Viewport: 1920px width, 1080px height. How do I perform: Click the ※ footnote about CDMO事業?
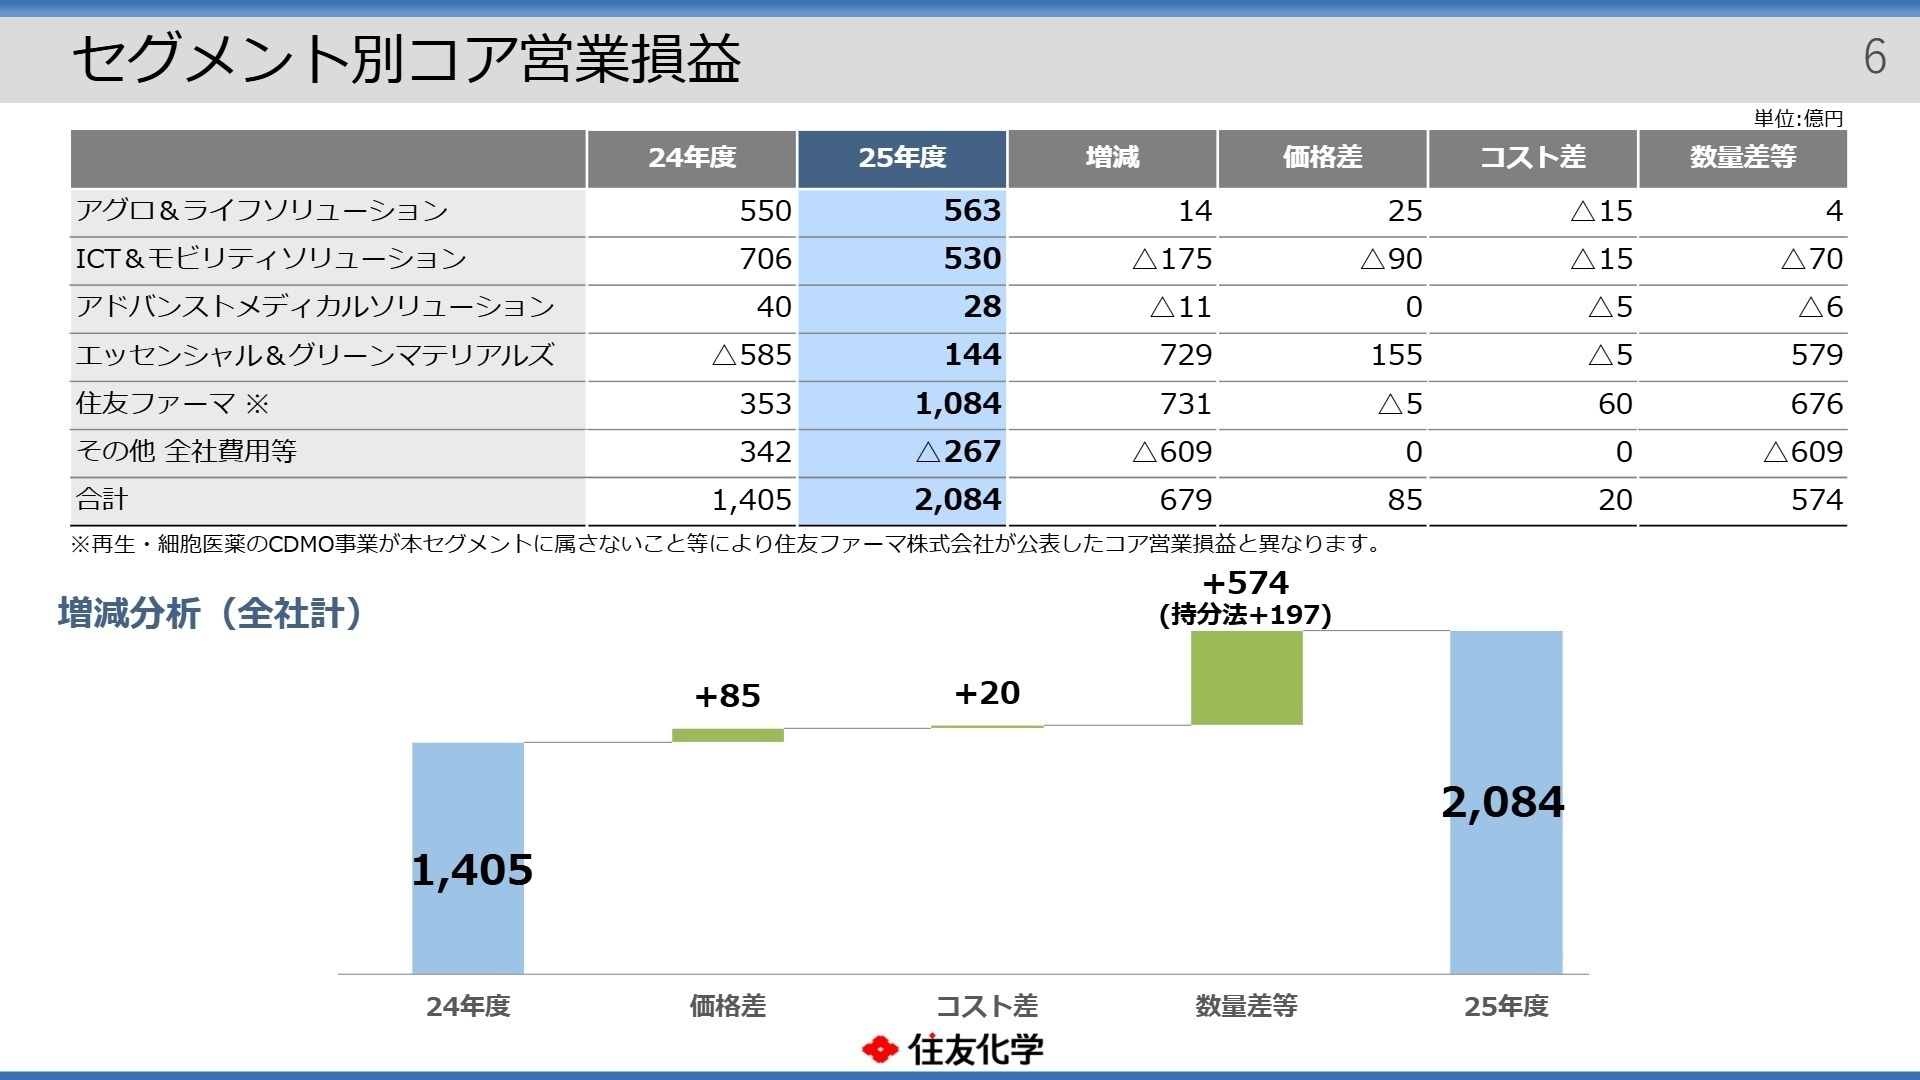(x=727, y=544)
